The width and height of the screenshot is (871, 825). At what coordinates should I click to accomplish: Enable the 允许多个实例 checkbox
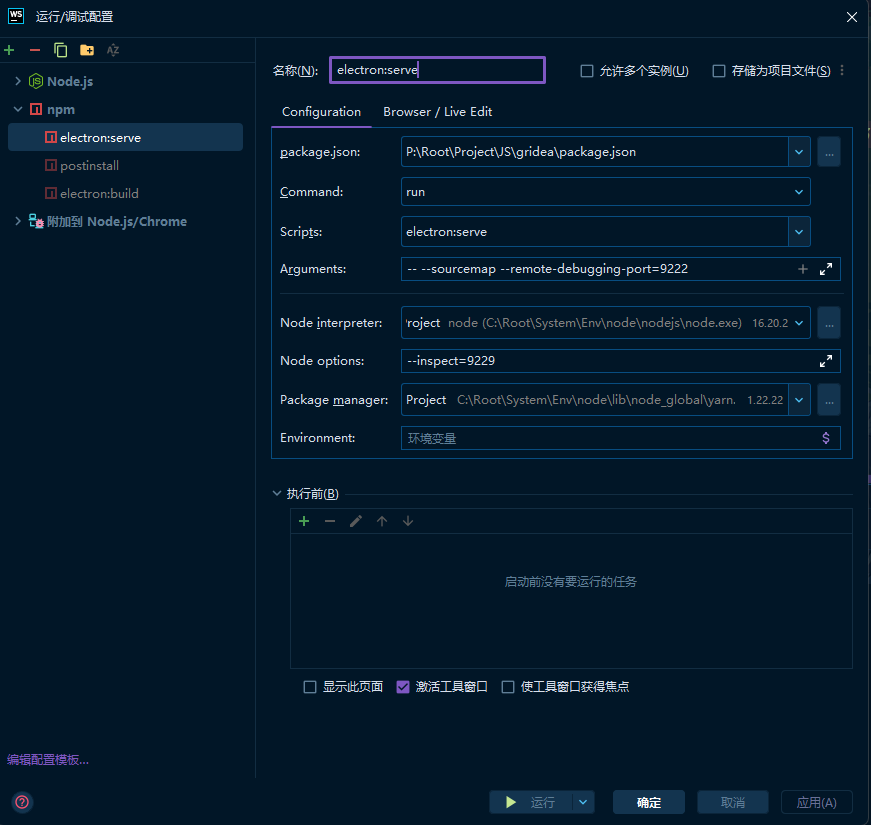(587, 71)
